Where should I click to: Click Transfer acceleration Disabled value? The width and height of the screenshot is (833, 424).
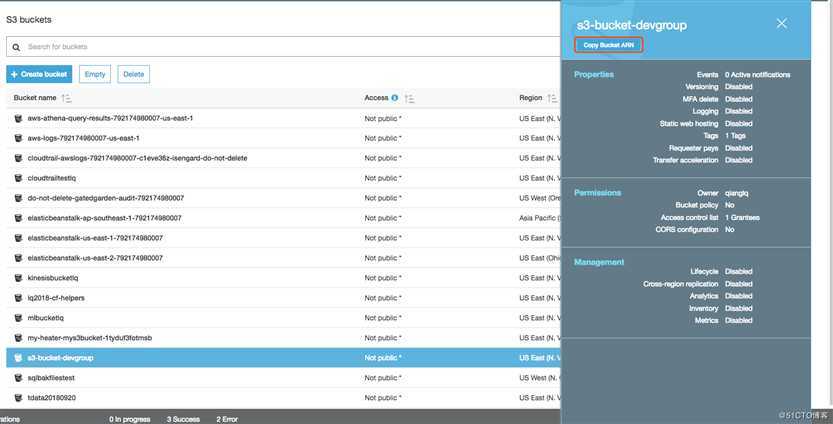click(738, 160)
